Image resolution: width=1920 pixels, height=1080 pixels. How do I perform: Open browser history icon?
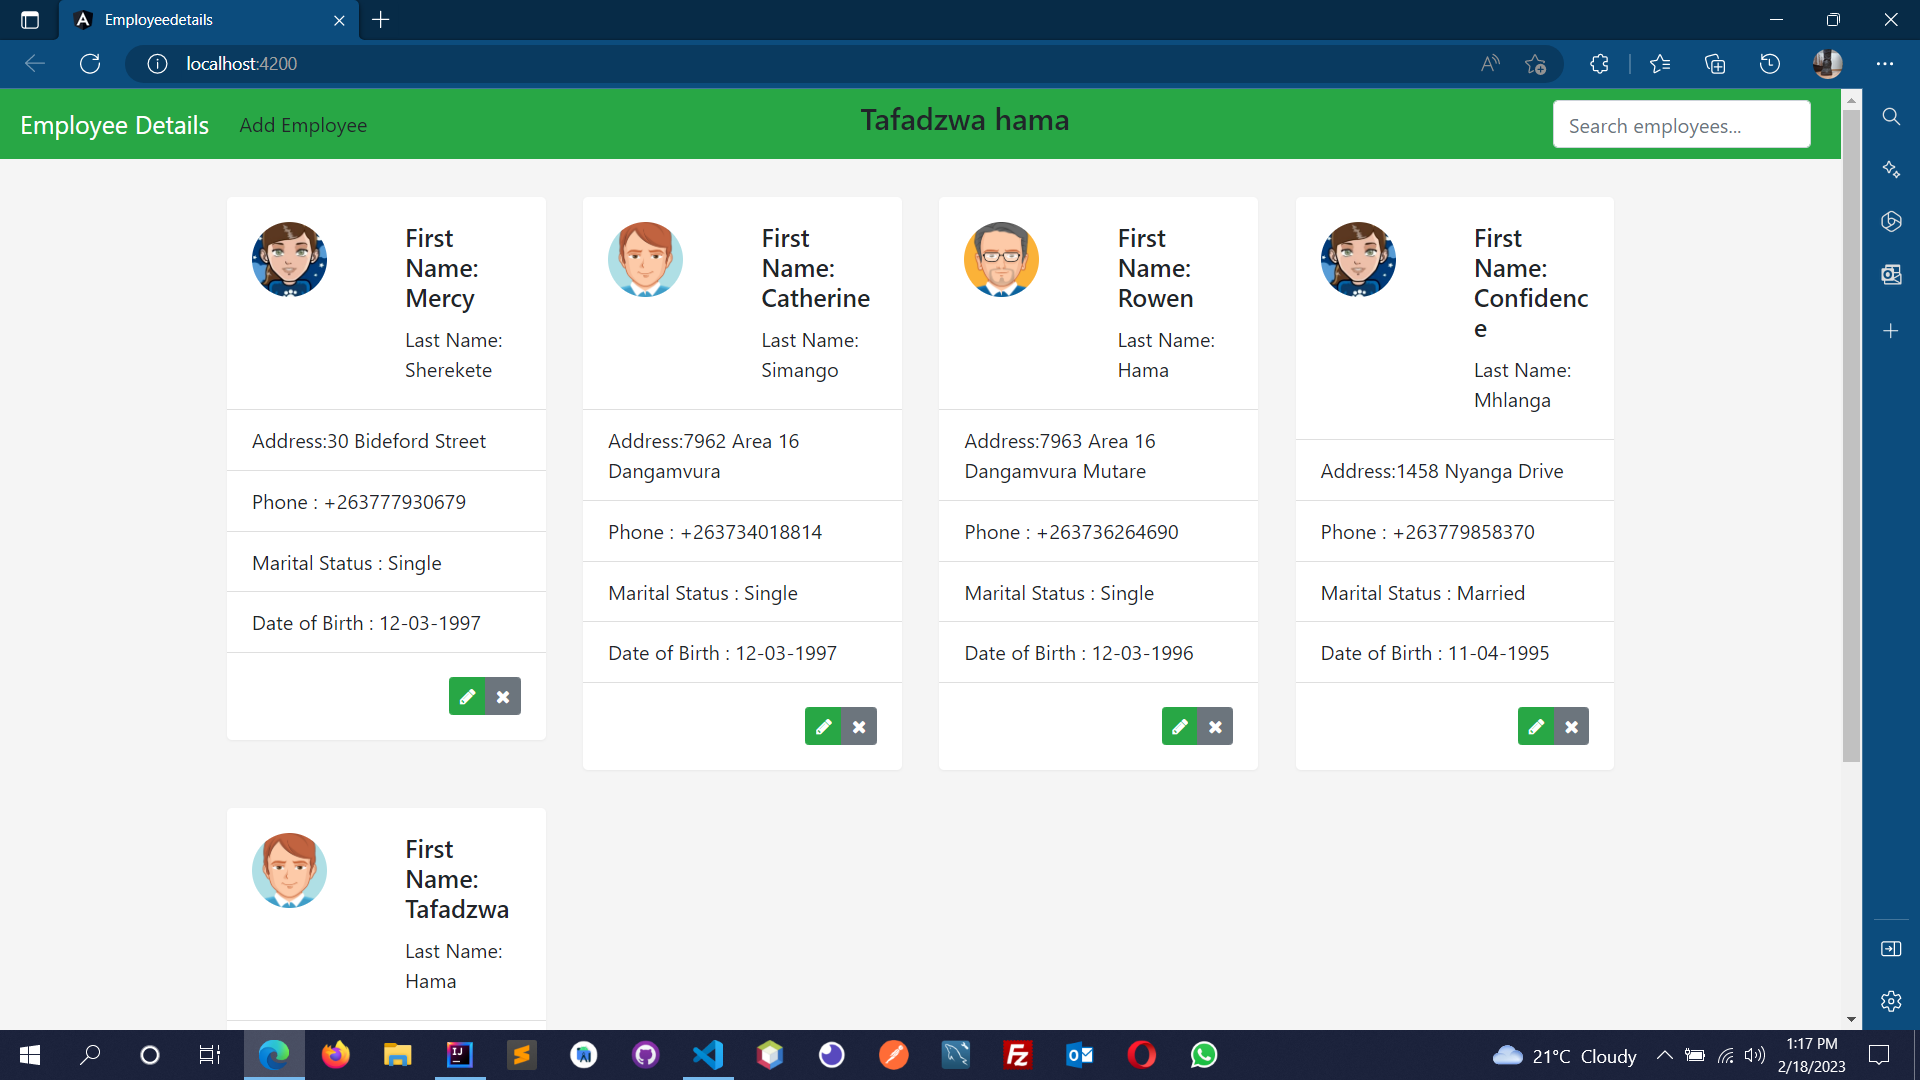coord(1770,64)
